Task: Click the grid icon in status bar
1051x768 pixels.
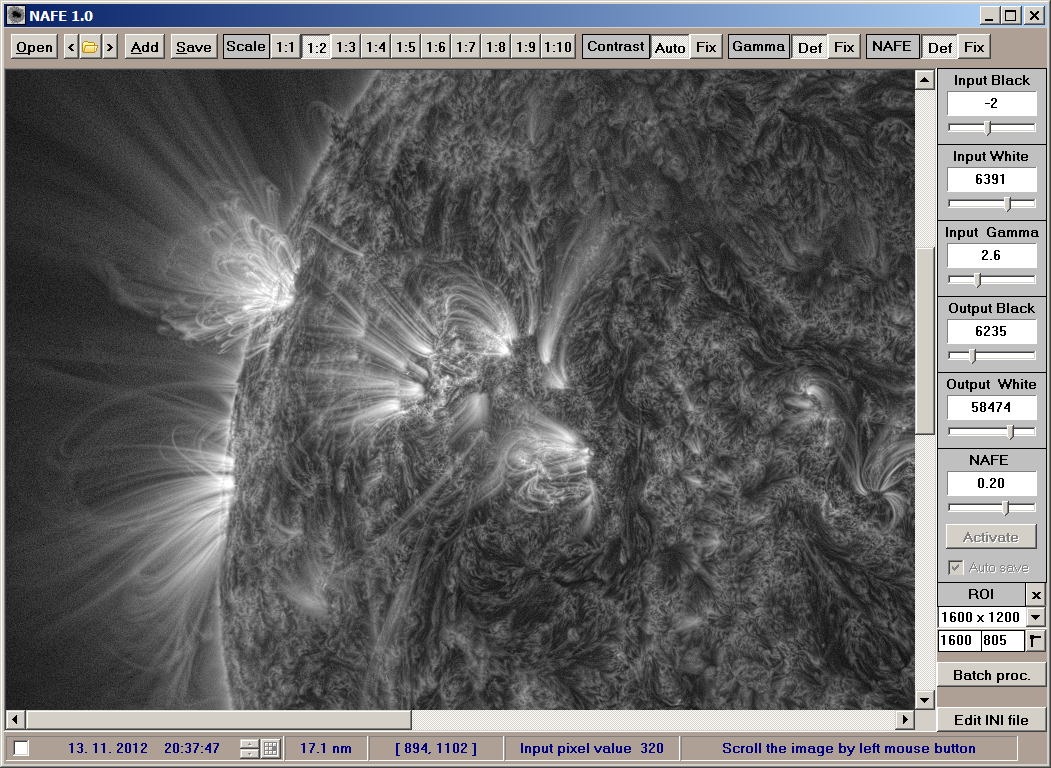Action: (270, 748)
